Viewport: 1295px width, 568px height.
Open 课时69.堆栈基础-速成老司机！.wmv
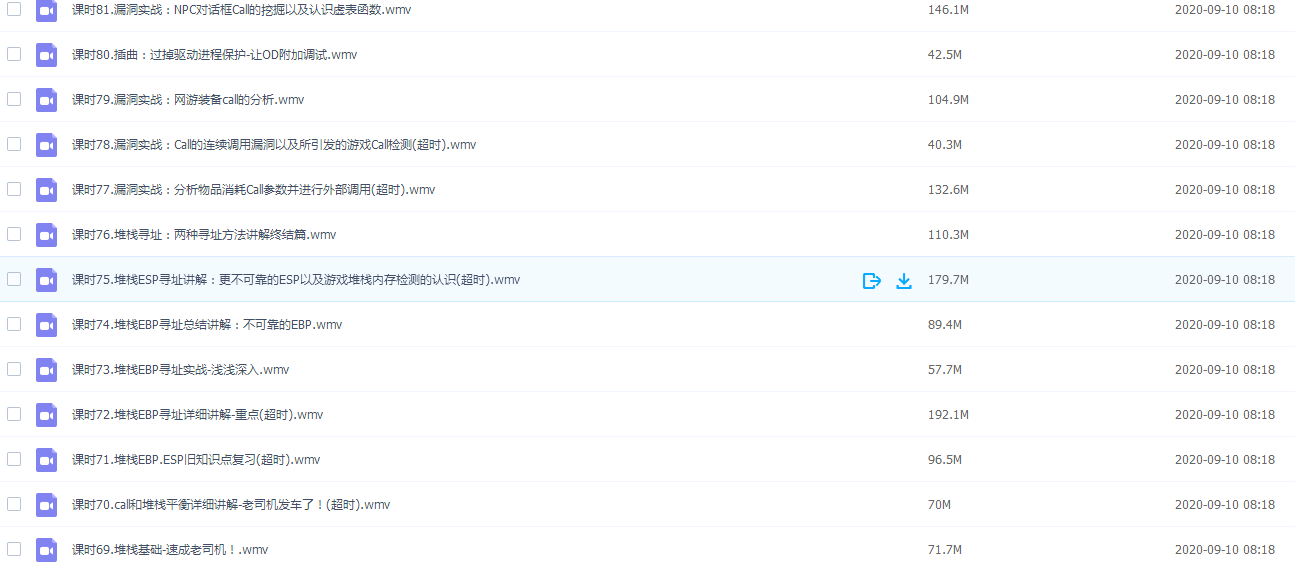[x=170, y=550]
